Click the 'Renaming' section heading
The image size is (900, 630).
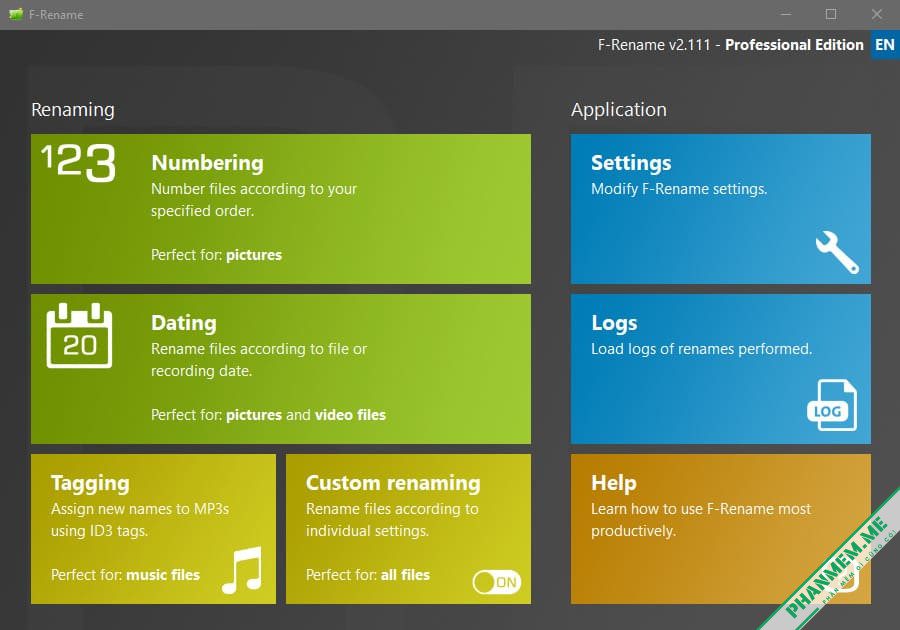[73, 110]
